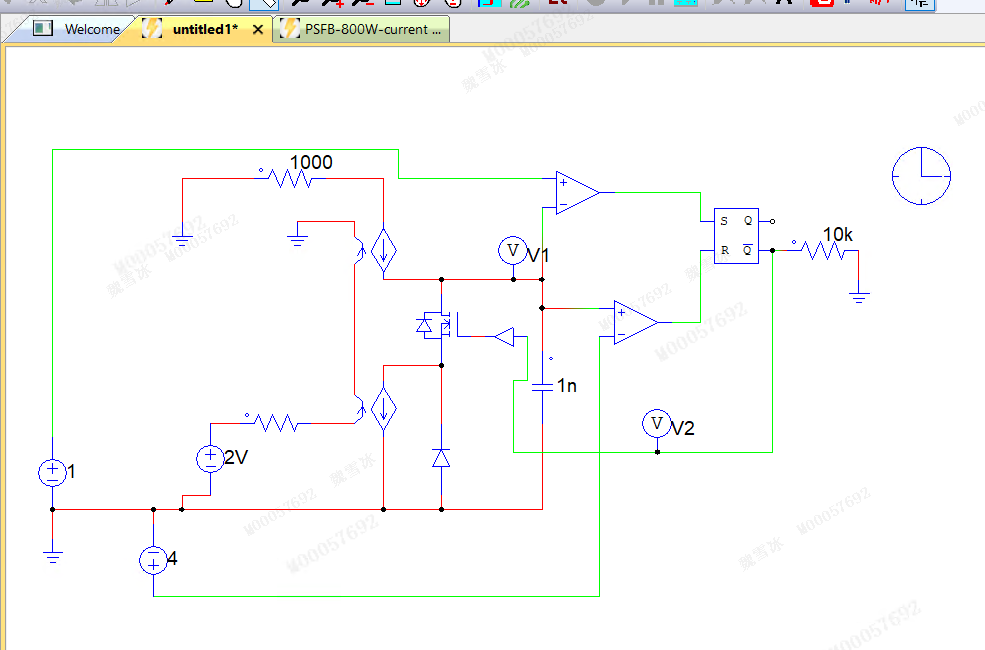Image resolution: width=985 pixels, height=650 pixels.
Task: Select ground wired to the current sensor
Action: click(297, 239)
